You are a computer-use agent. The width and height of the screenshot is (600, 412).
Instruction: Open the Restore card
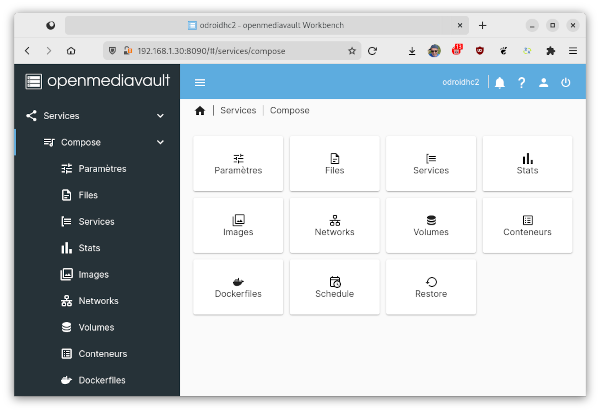pos(431,287)
